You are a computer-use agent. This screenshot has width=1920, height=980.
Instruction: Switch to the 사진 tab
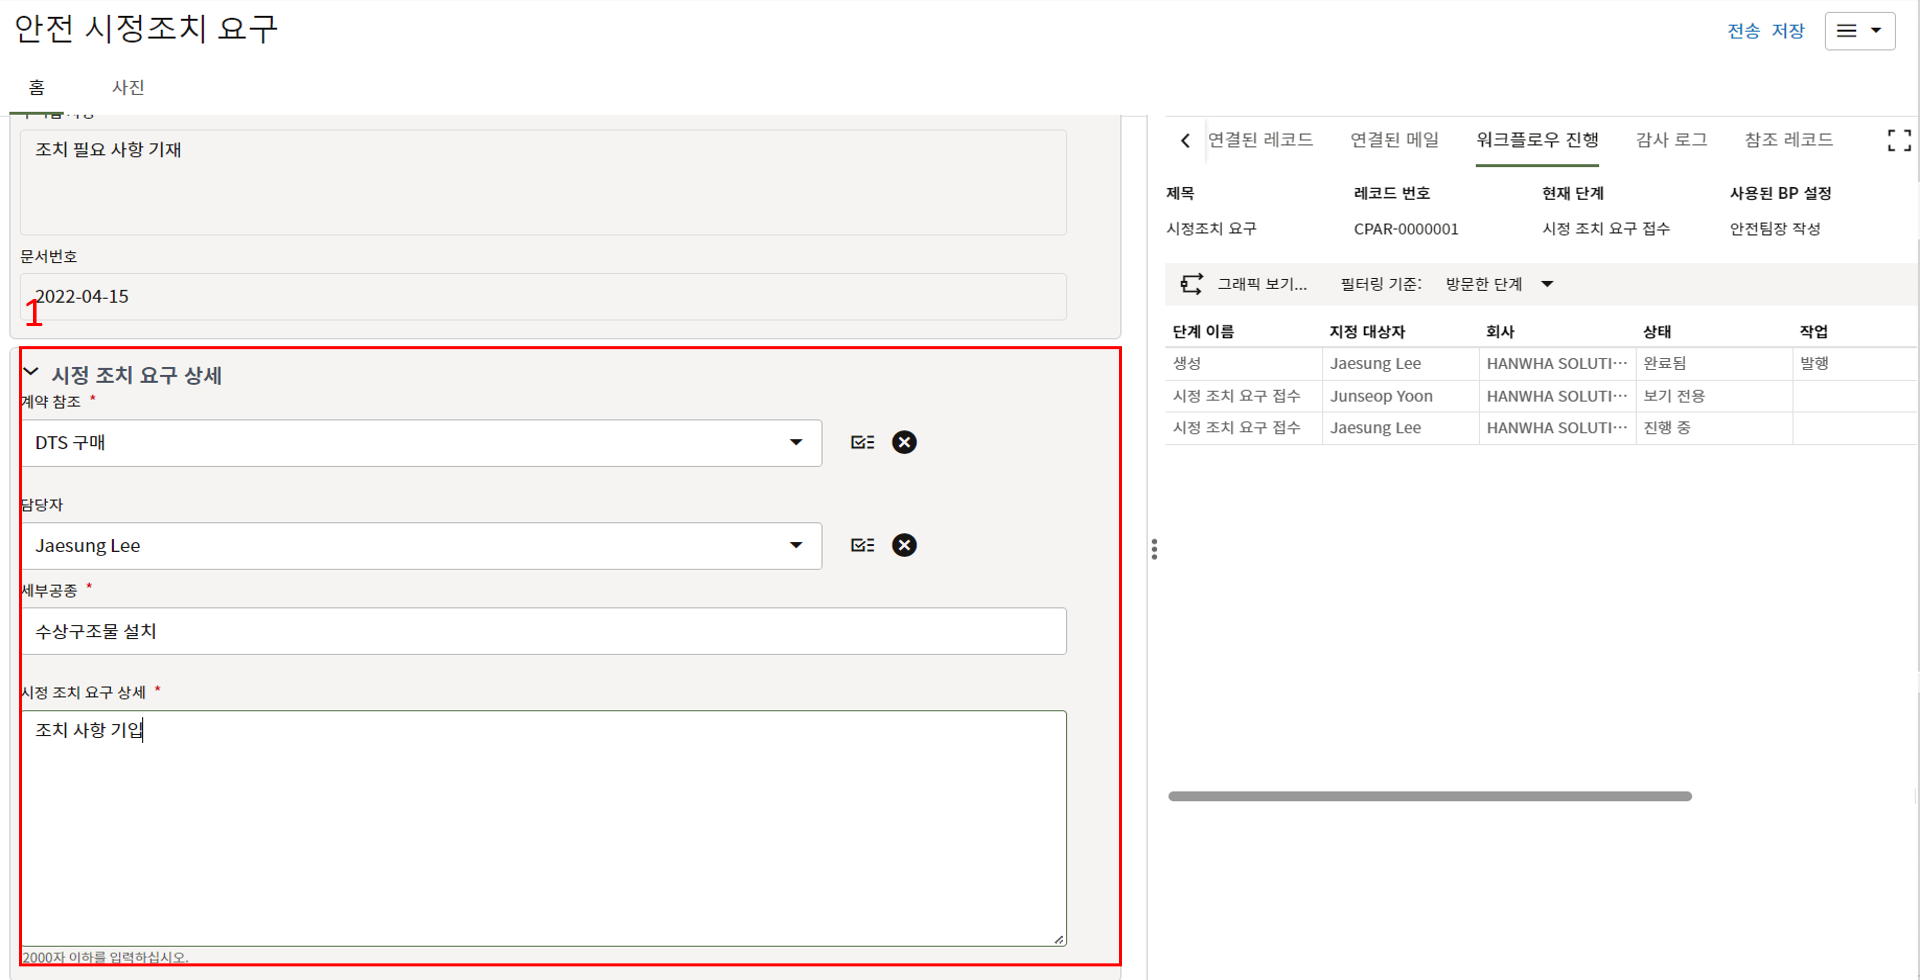coord(128,88)
